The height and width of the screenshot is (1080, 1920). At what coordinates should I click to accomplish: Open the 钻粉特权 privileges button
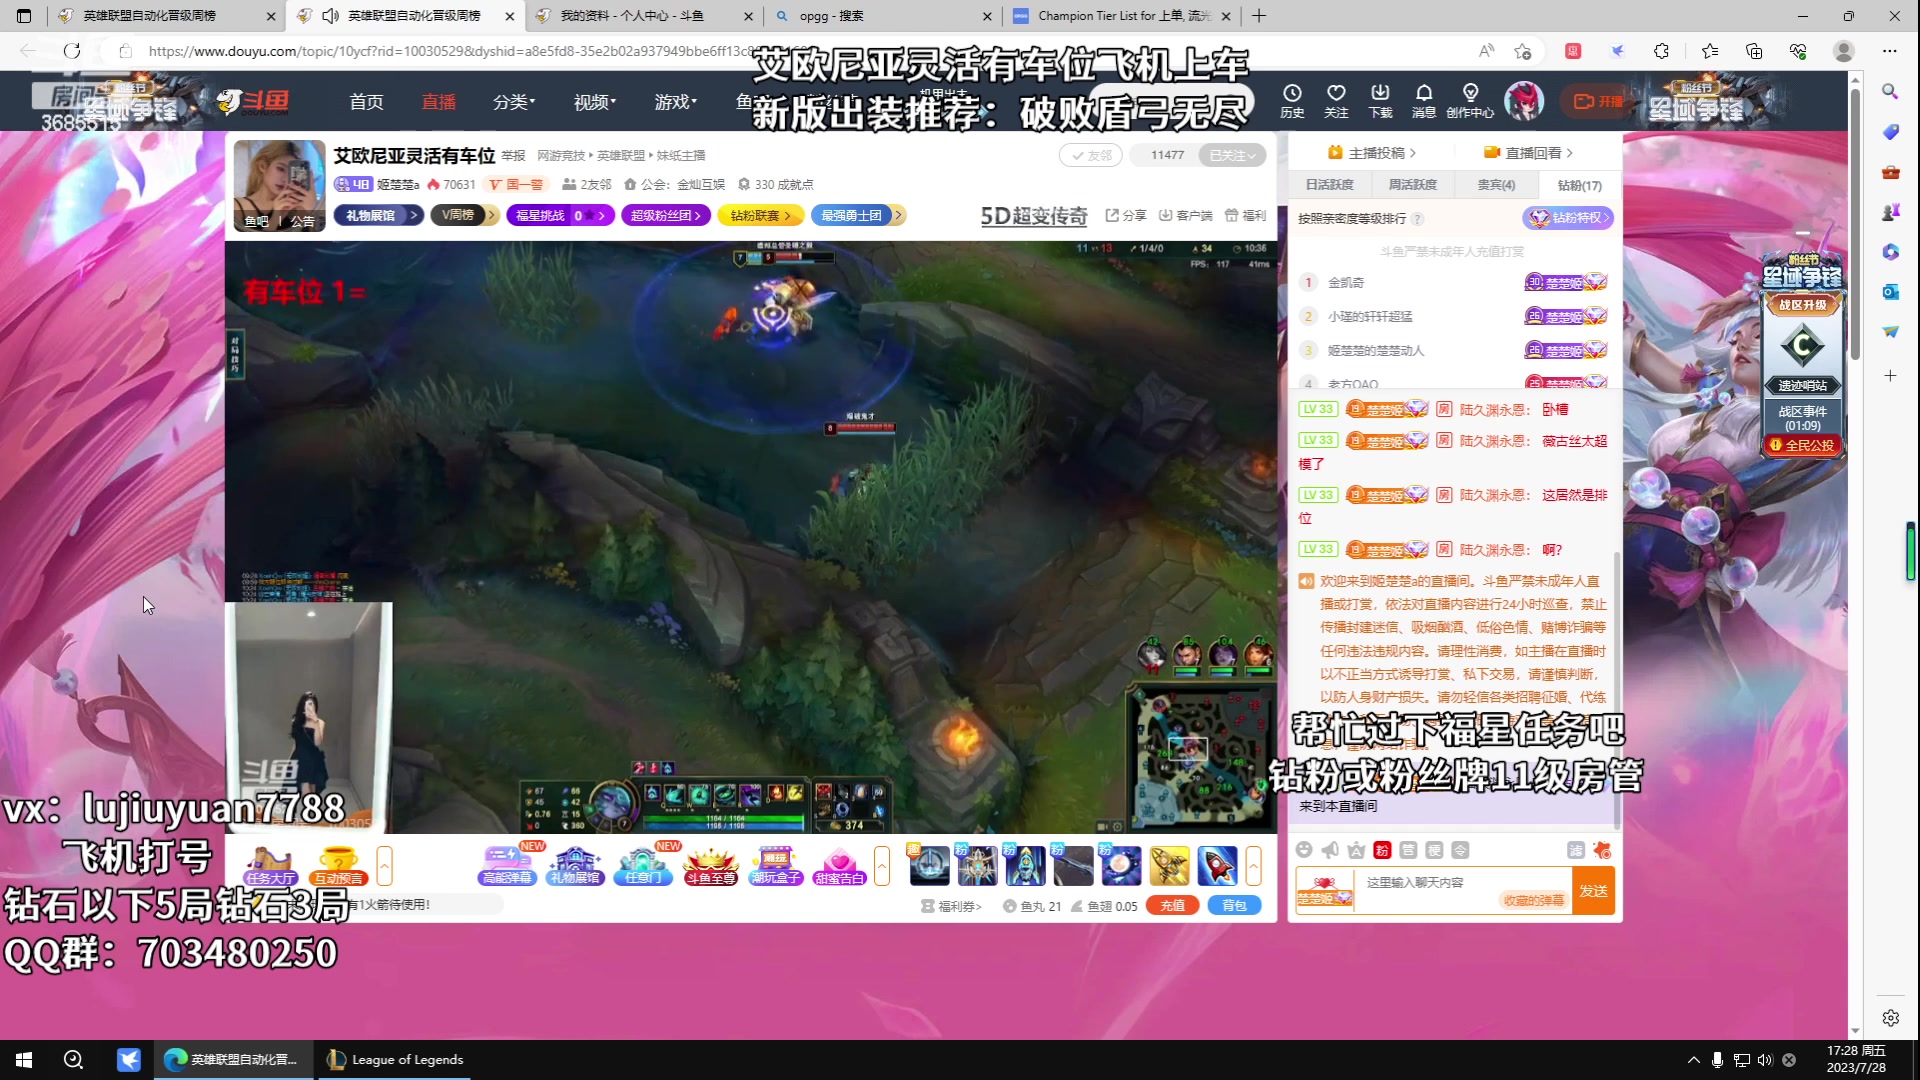[x=1568, y=218]
